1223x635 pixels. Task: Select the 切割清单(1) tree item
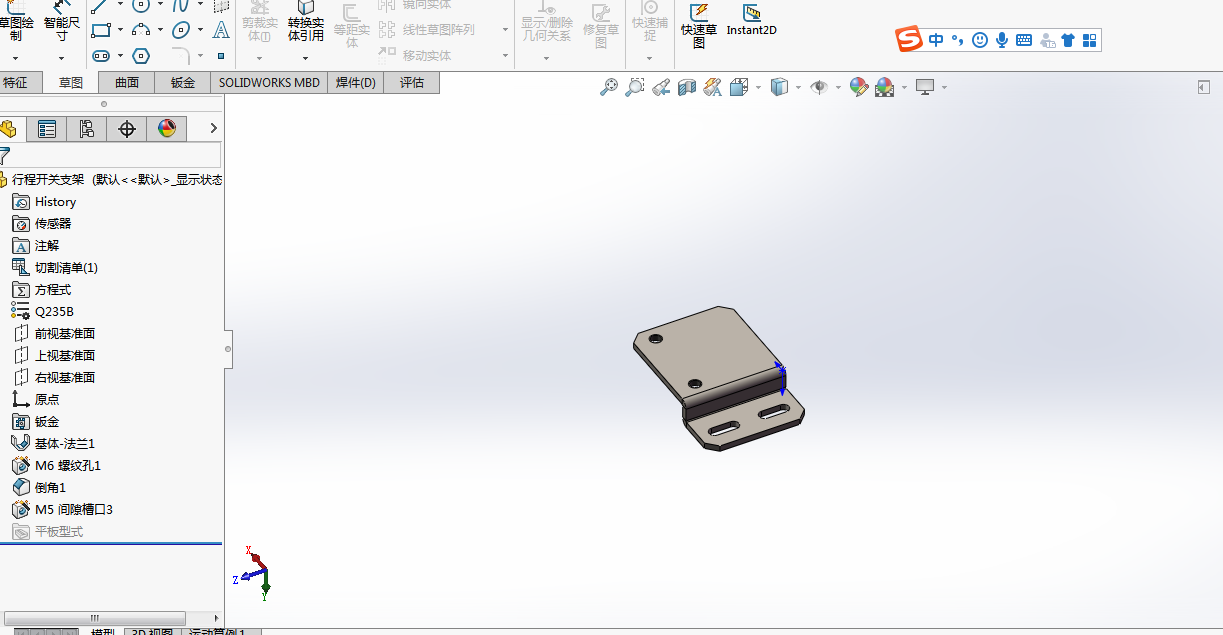coord(66,268)
